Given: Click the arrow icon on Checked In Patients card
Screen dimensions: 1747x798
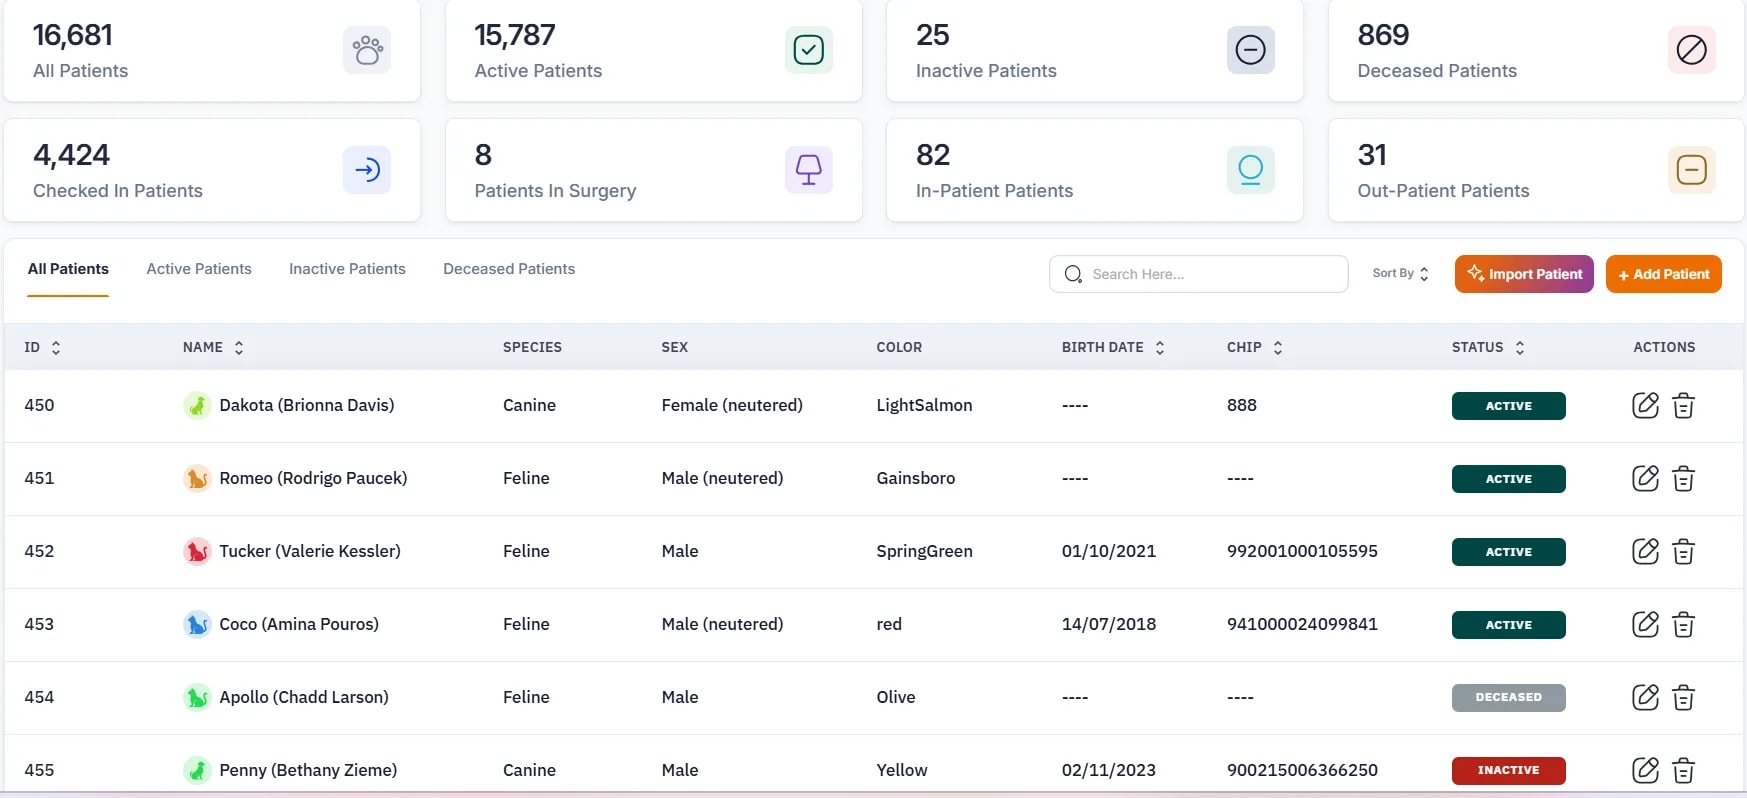Looking at the screenshot, I should 367,170.
